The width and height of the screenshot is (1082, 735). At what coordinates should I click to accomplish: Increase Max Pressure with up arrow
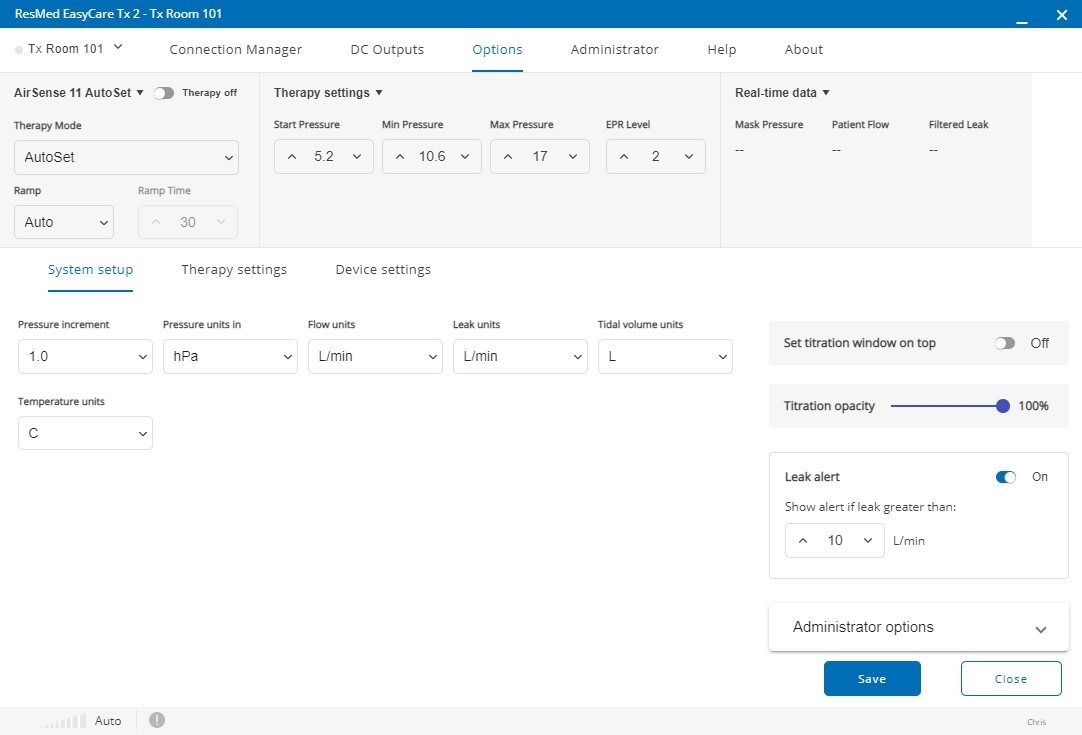click(x=508, y=157)
